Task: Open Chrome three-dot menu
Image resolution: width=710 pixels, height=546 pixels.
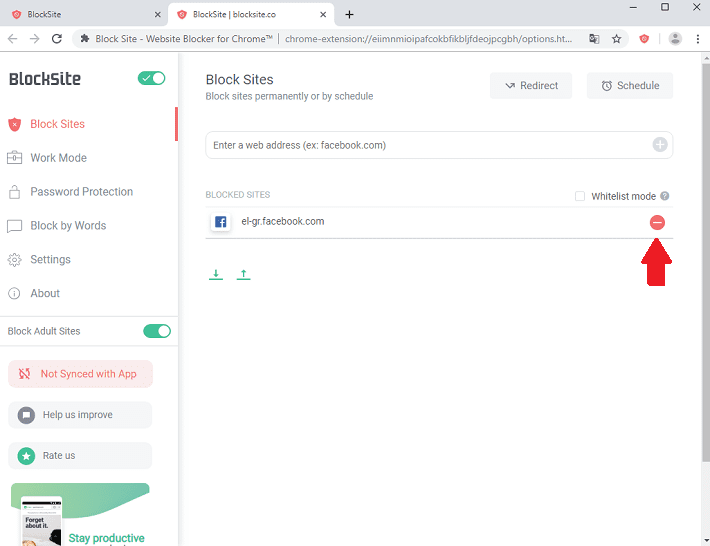Action: pos(698,39)
